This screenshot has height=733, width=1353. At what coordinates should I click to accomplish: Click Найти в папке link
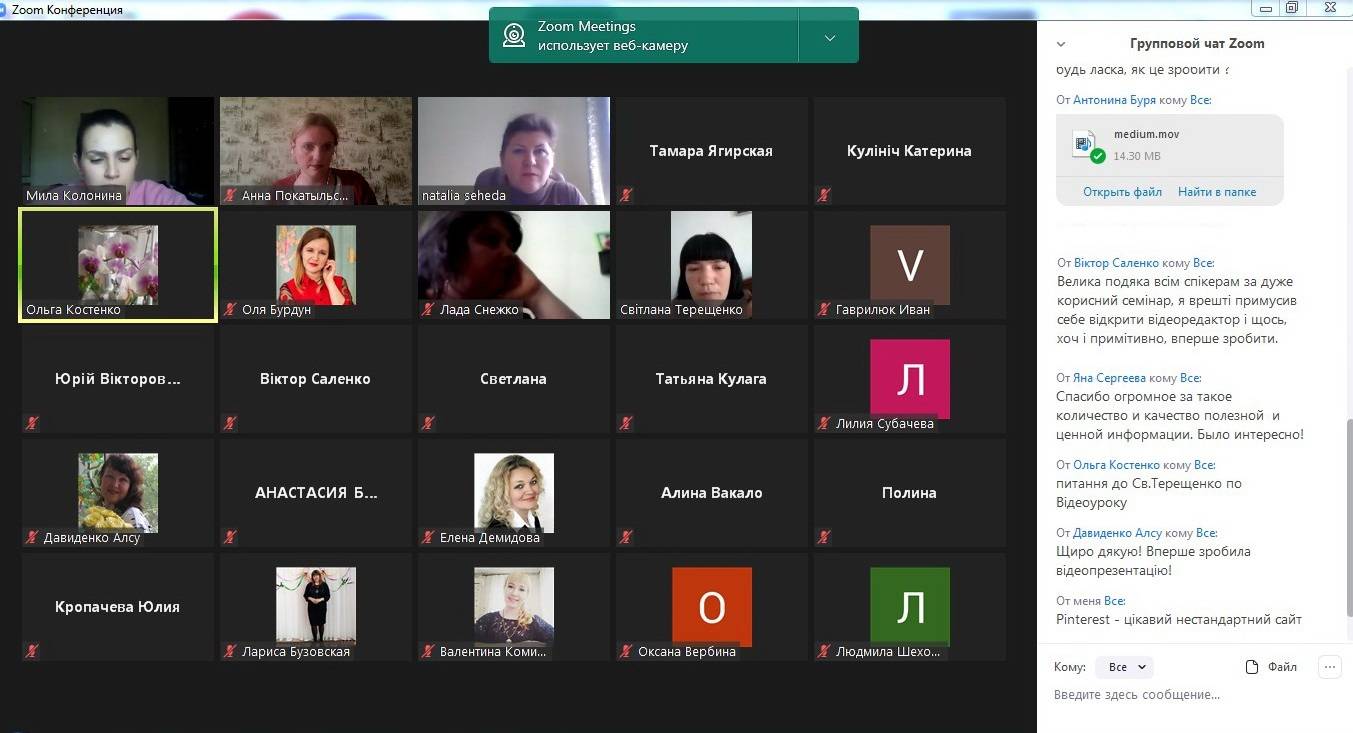coord(1216,192)
